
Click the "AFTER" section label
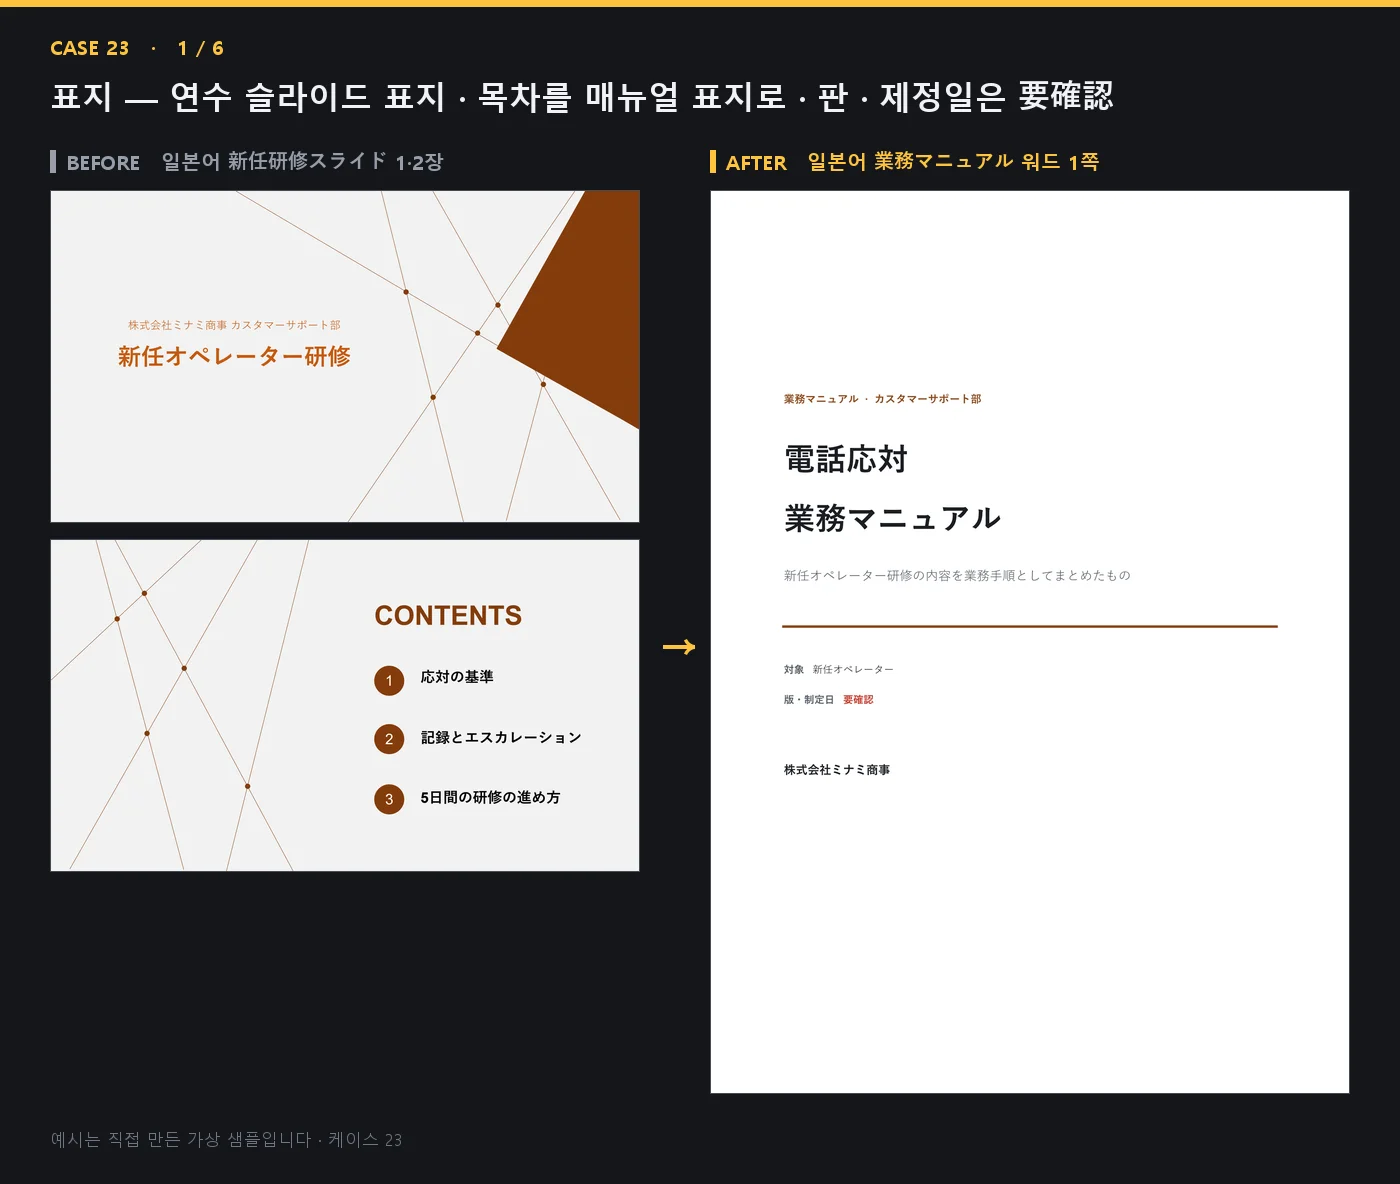click(x=756, y=162)
